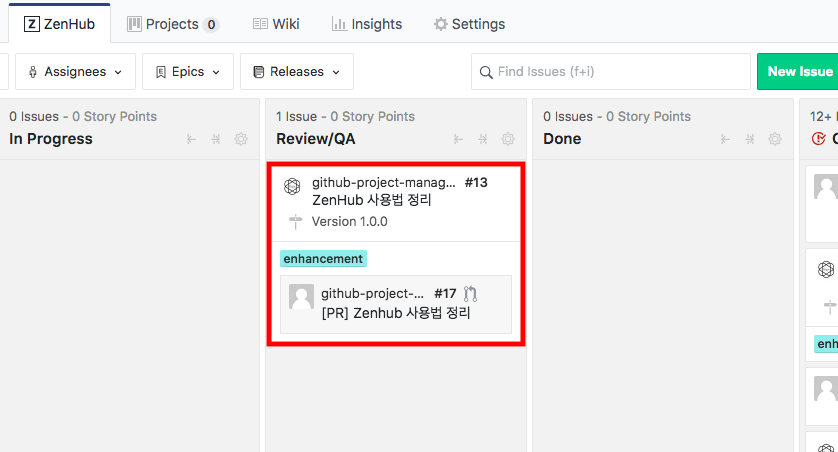Focus the Find Issues search field

[x=611, y=72]
